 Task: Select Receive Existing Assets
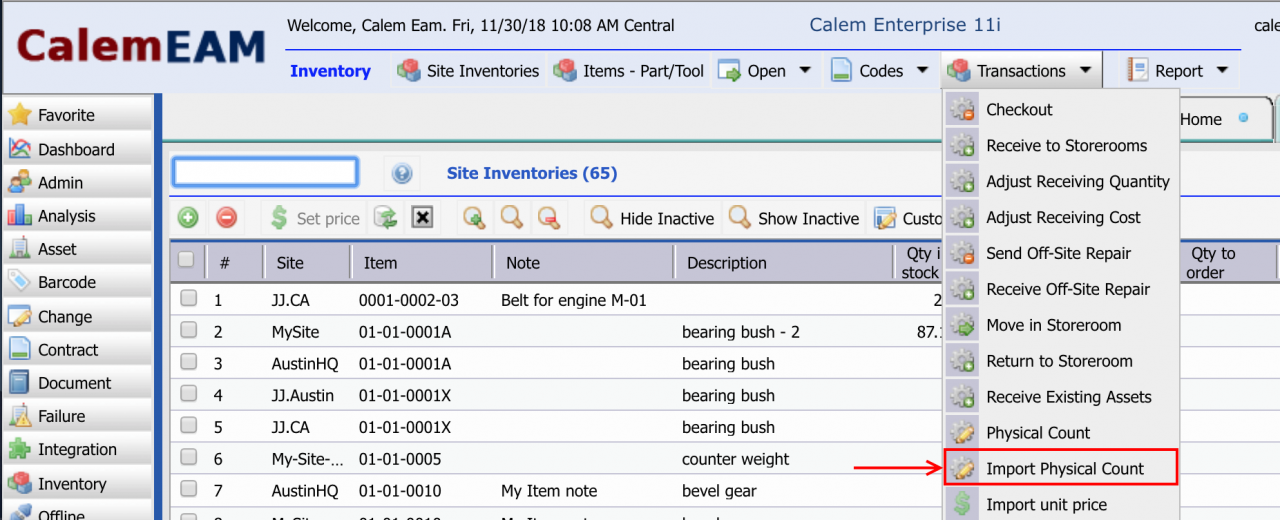1061,398
